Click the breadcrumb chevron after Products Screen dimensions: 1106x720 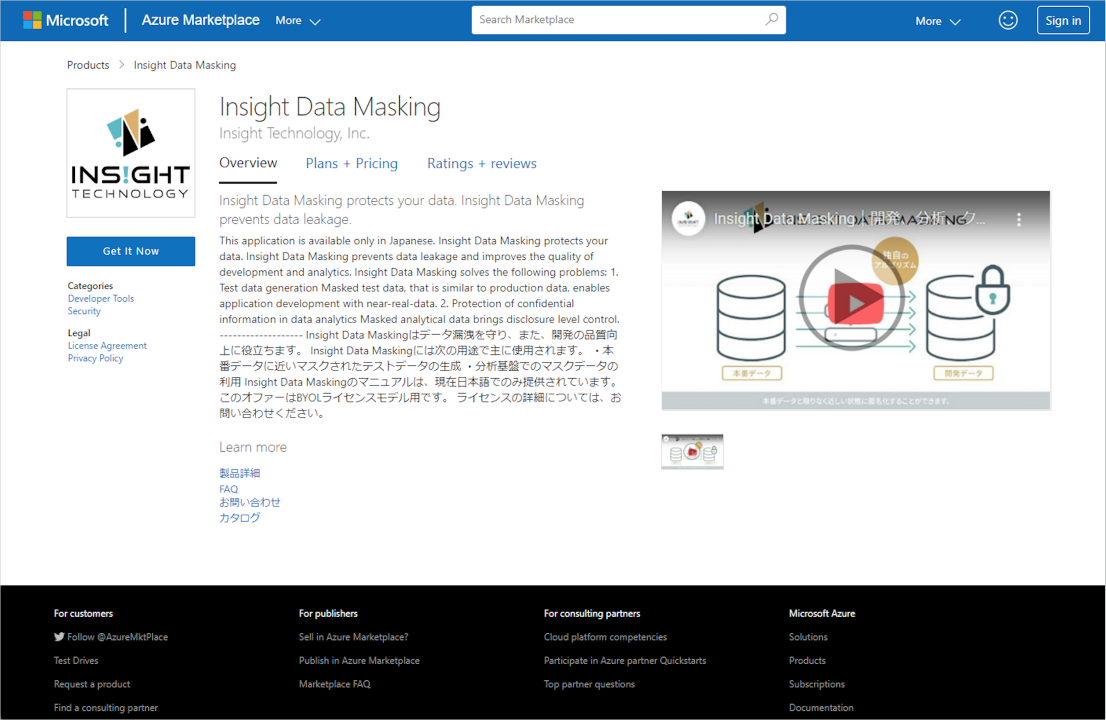pyautogui.click(x=121, y=65)
